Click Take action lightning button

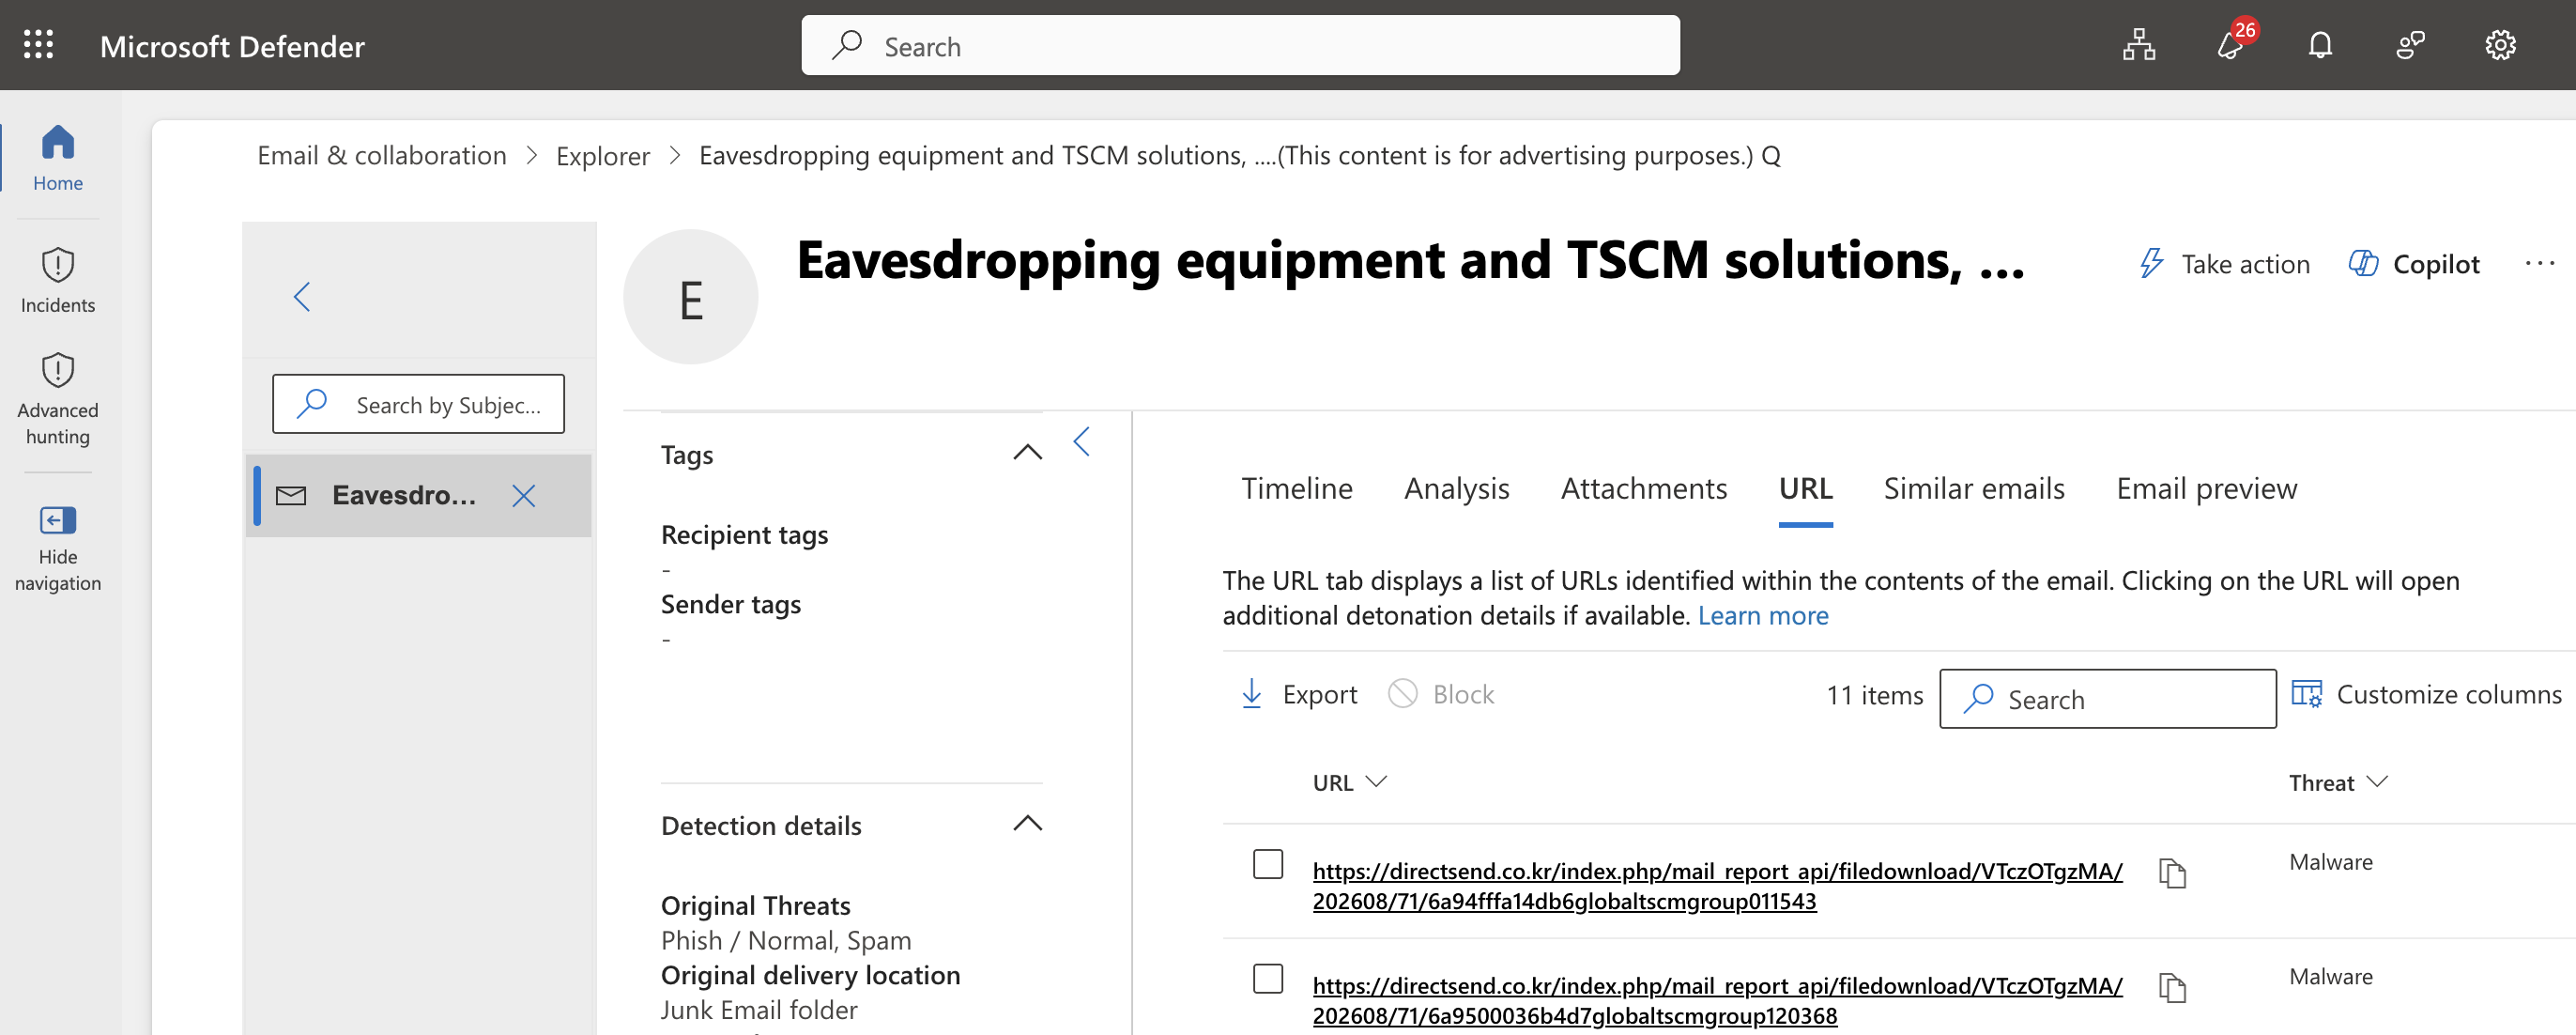[x=2224, y=264]
